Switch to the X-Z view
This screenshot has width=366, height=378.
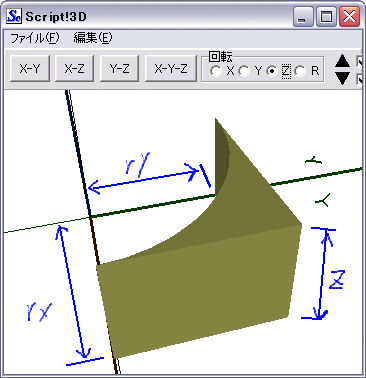74,69
